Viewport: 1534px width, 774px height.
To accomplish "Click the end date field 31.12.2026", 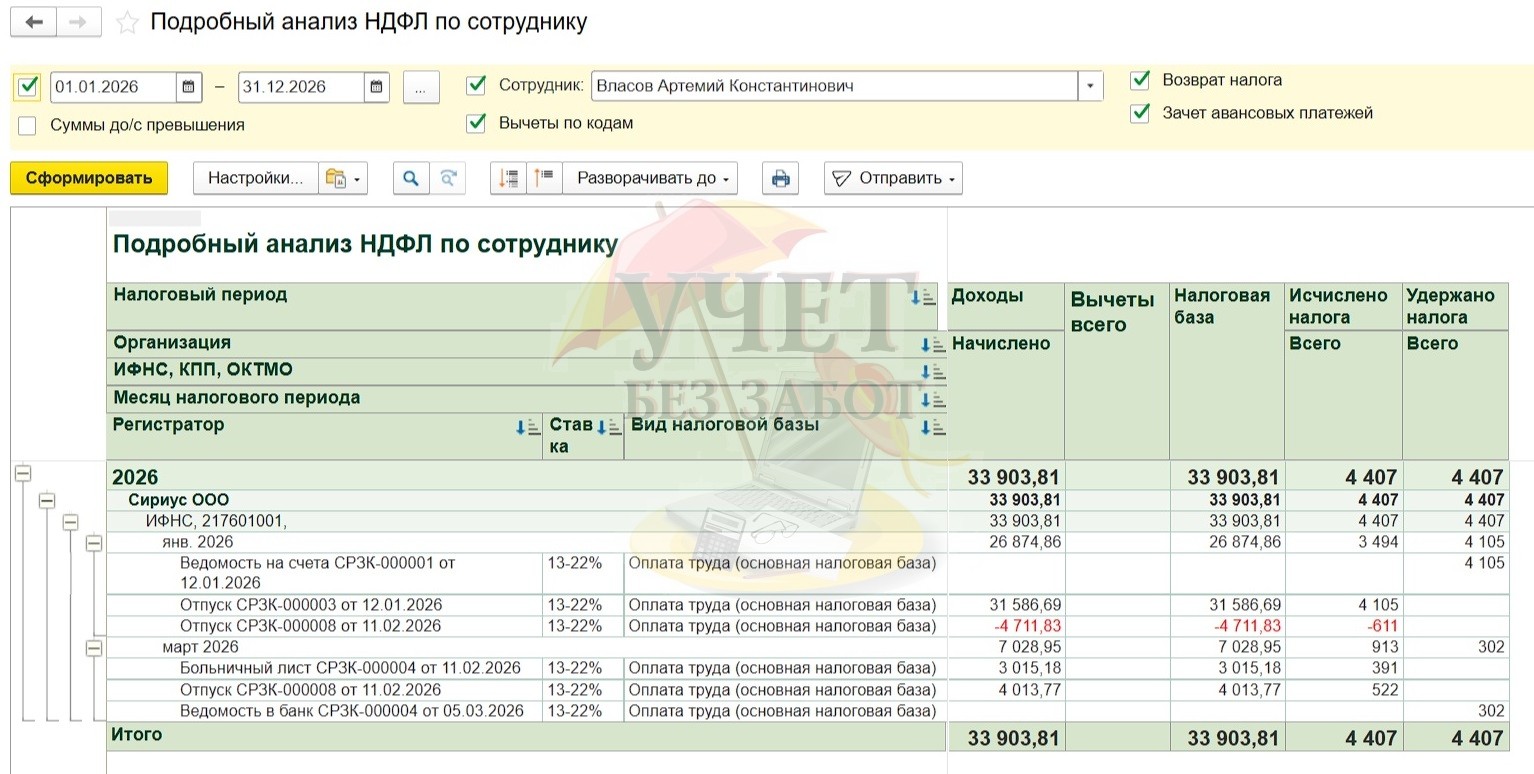I will click(301, 87).
